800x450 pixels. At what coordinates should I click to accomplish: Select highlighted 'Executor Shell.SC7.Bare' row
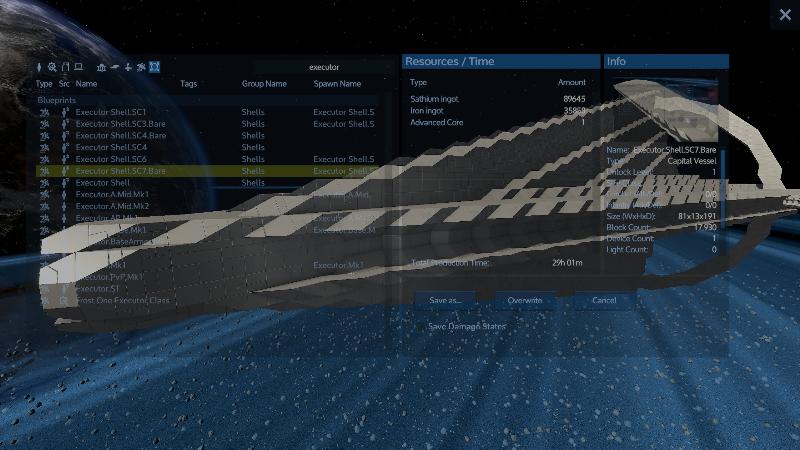pyautogui.click(x=207, y=171)
